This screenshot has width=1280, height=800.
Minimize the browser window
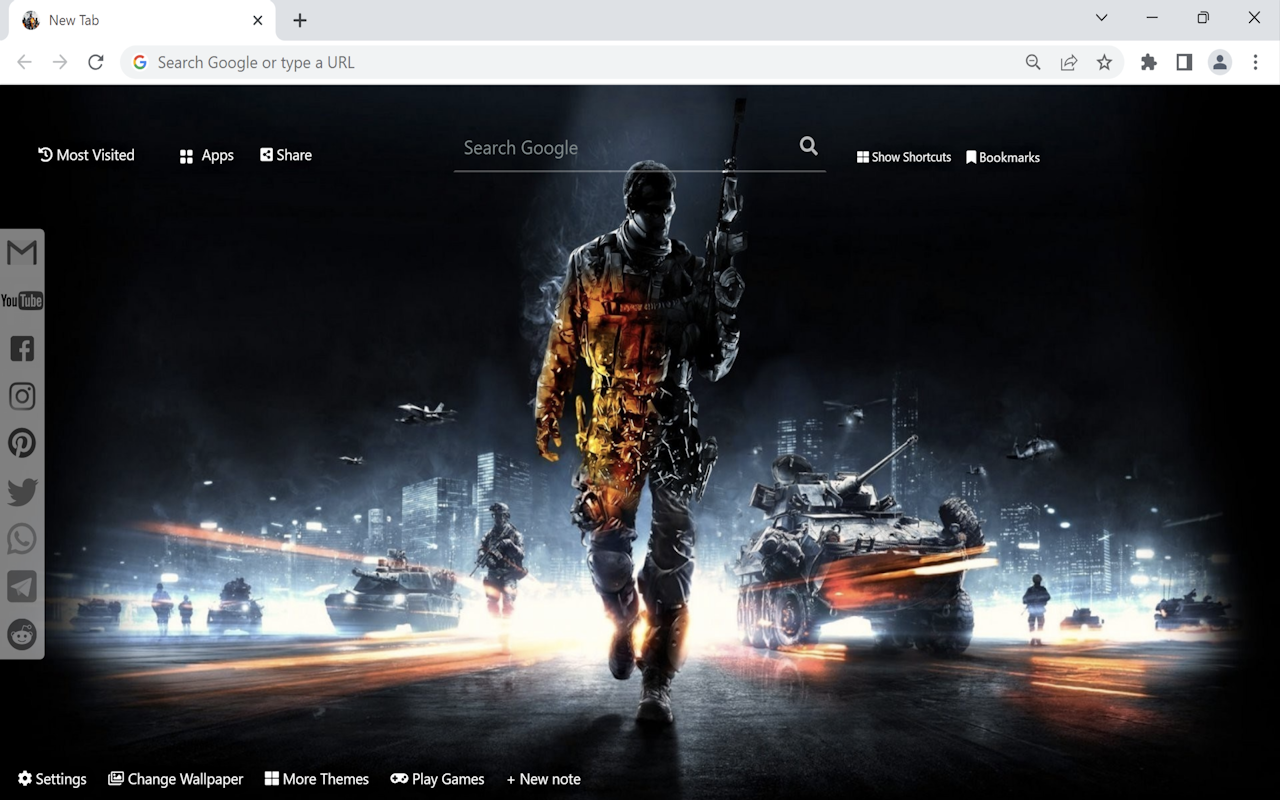(x=1153, y=18)
